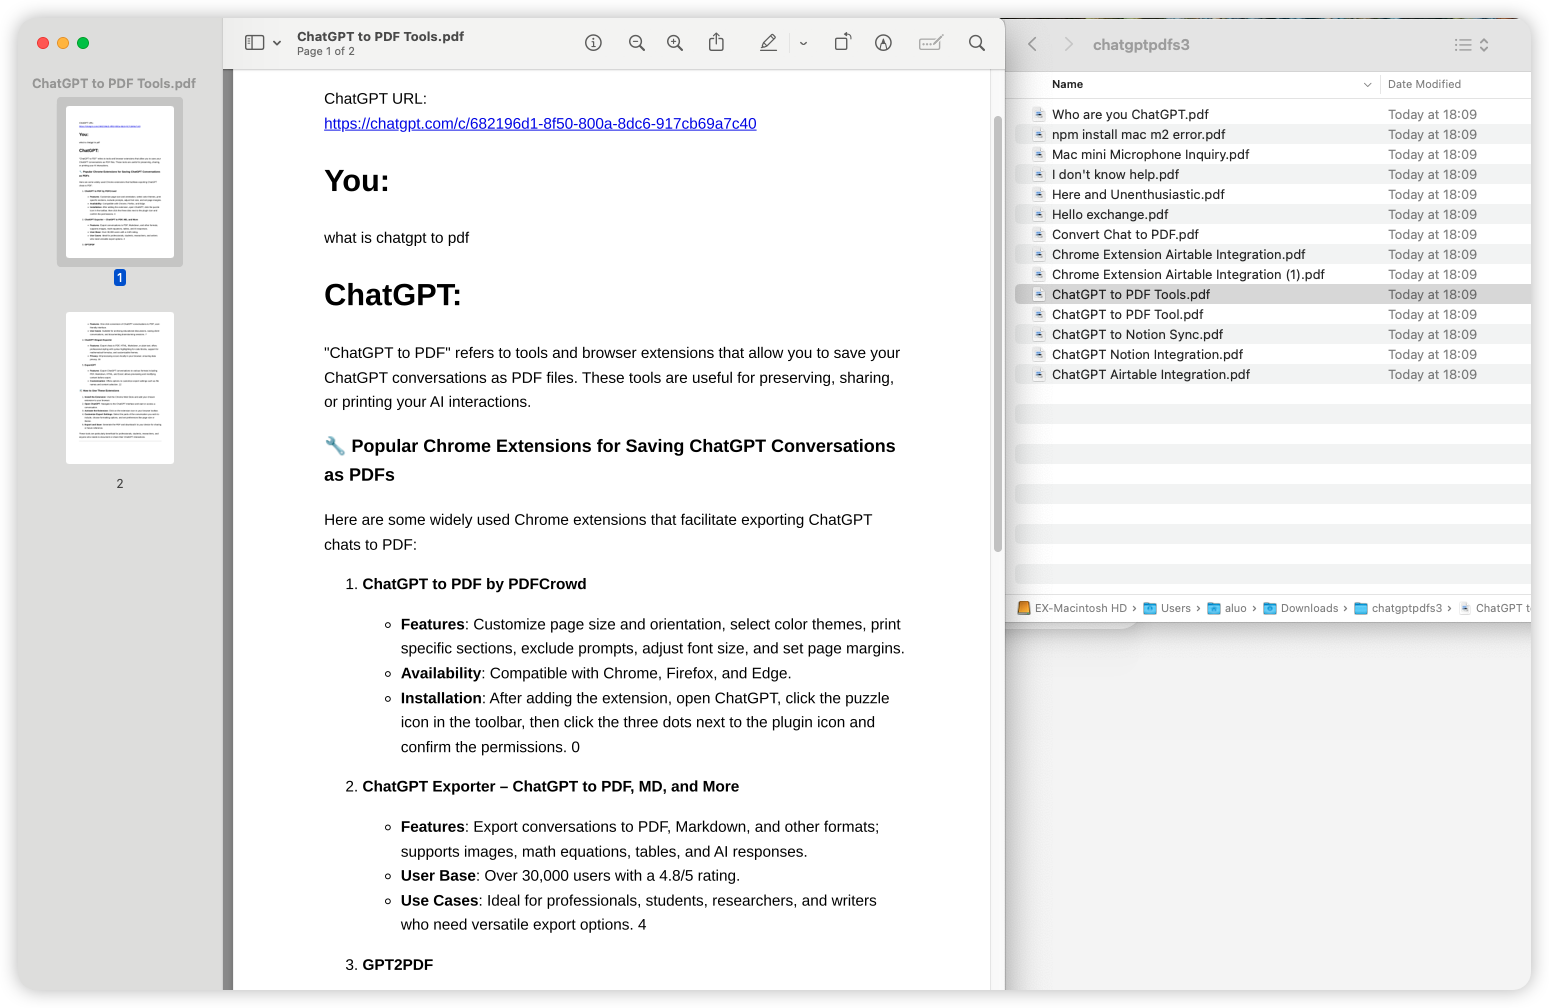Open Finder's list view options icon
Screen dimensions: 1549x1008
(1463, 44)
